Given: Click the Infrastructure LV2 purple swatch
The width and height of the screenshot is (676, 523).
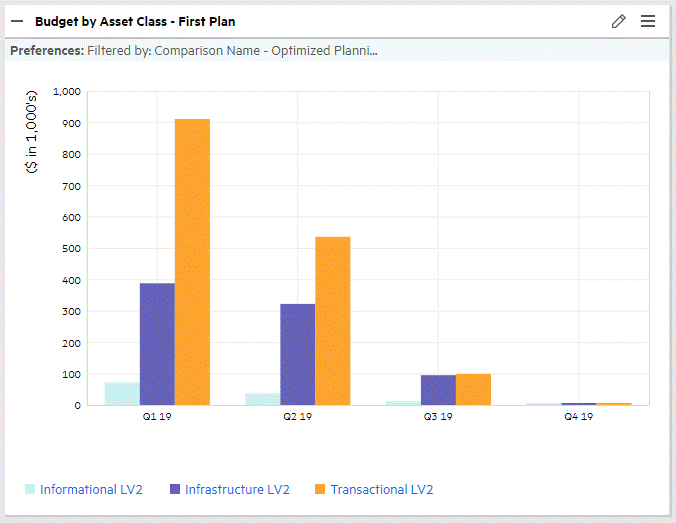Looking at the screenshot, I should tap(175, 489).
